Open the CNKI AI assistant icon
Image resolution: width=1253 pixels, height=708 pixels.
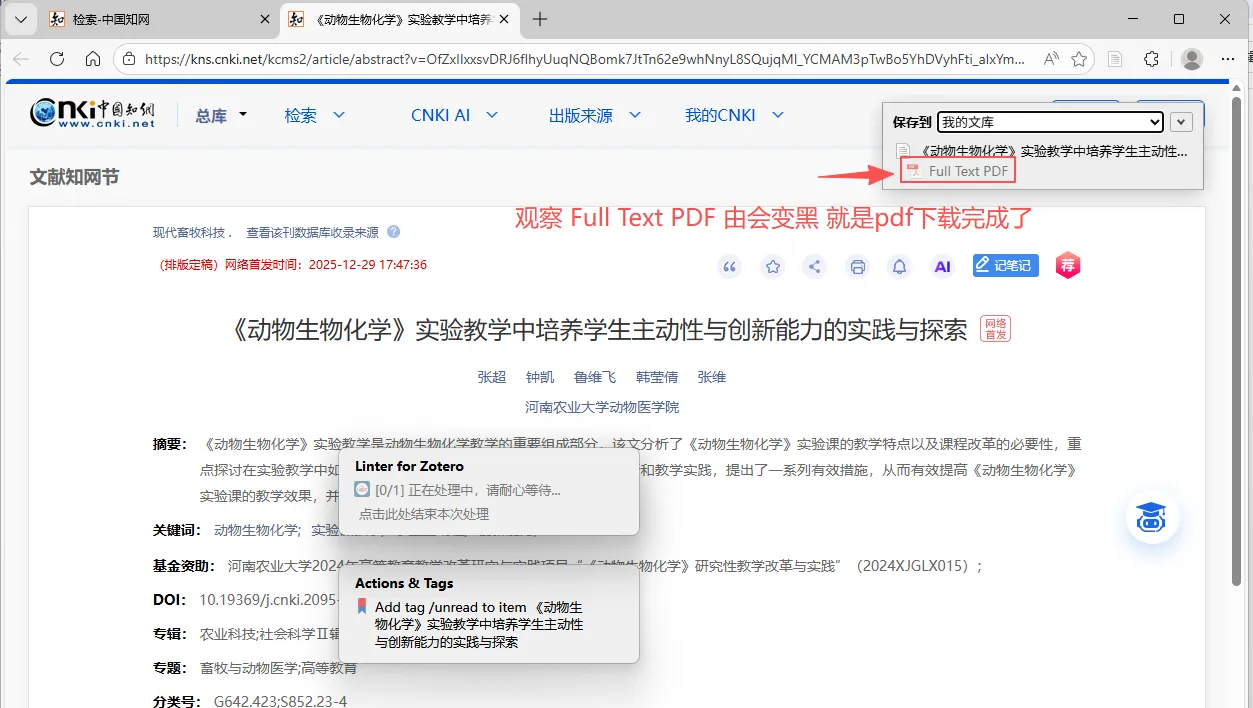point(941,265)
